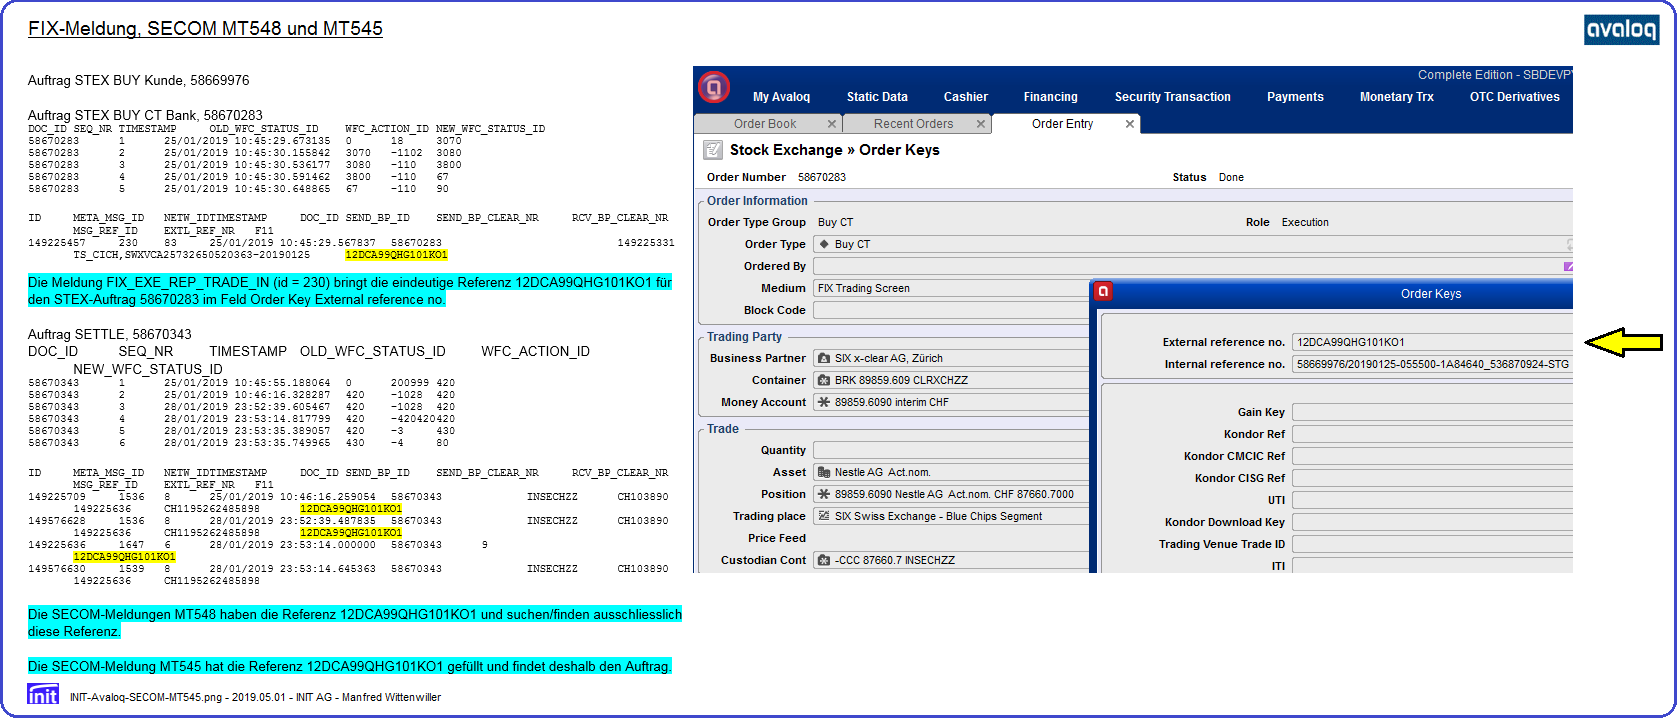Click the Order Information section heading
1677x718 pixels.
pyautogui.click(x=757, y=201)
